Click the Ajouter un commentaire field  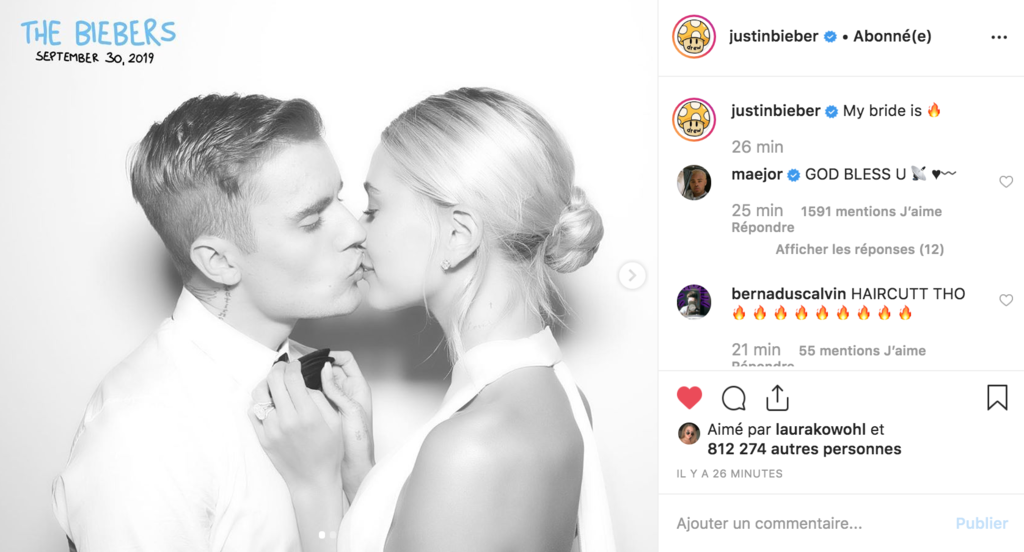pyautogui.click(x=810, y=523)
